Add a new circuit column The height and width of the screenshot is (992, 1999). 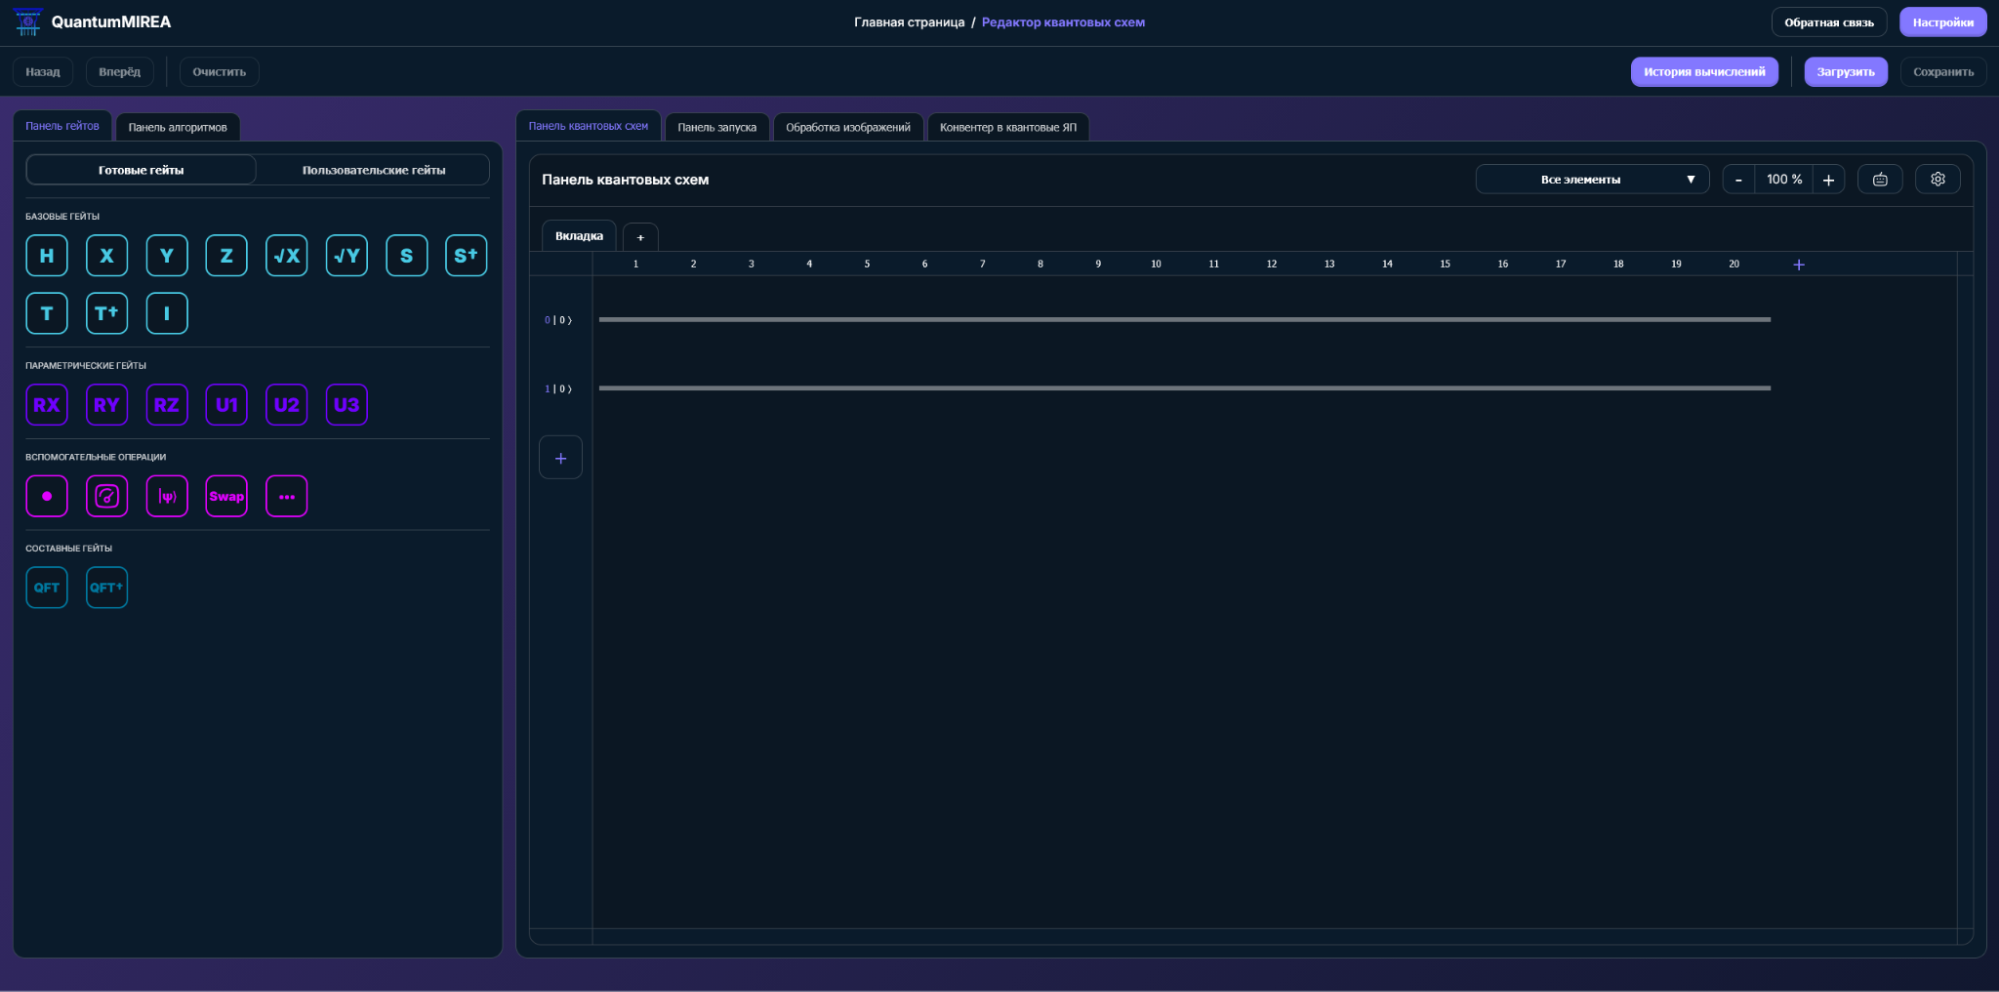pos(1799,265)
